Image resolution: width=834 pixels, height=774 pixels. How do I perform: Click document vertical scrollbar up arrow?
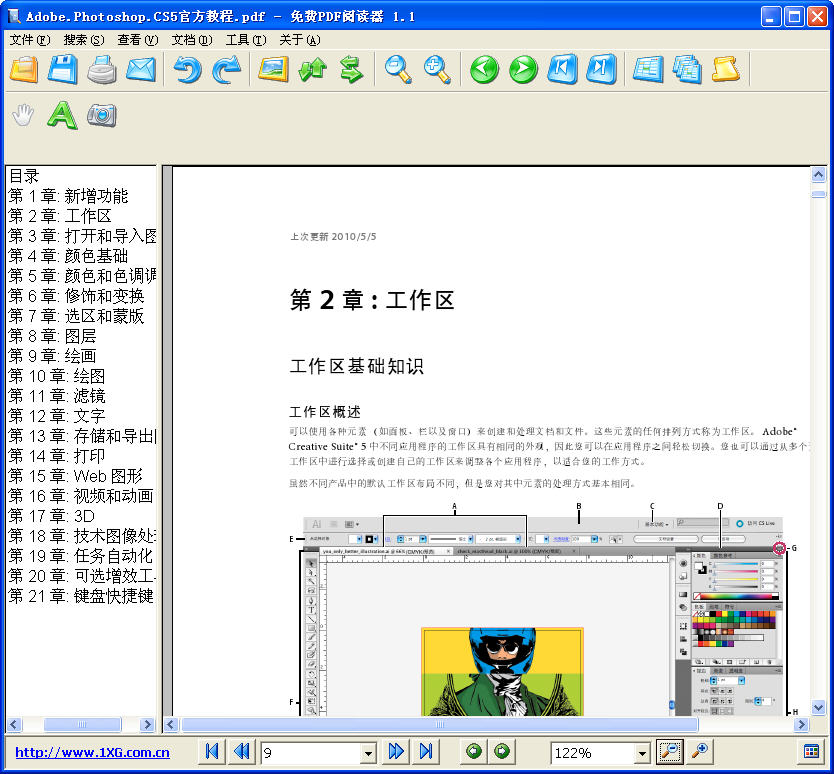[818, 174]
